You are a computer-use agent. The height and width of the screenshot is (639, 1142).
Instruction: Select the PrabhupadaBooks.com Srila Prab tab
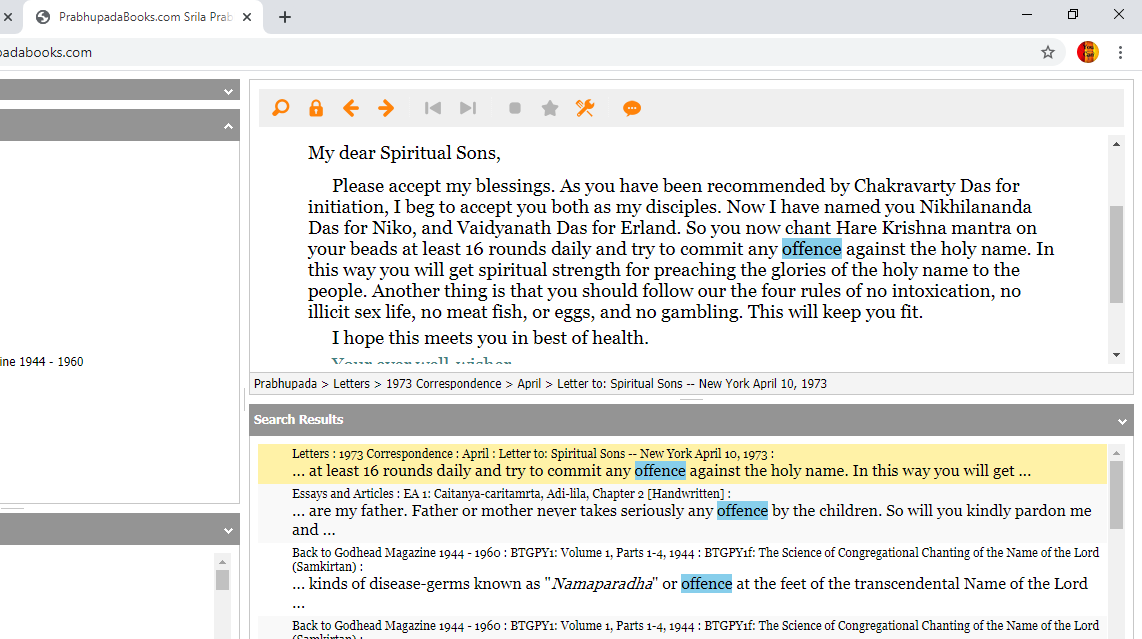point(144,17)
